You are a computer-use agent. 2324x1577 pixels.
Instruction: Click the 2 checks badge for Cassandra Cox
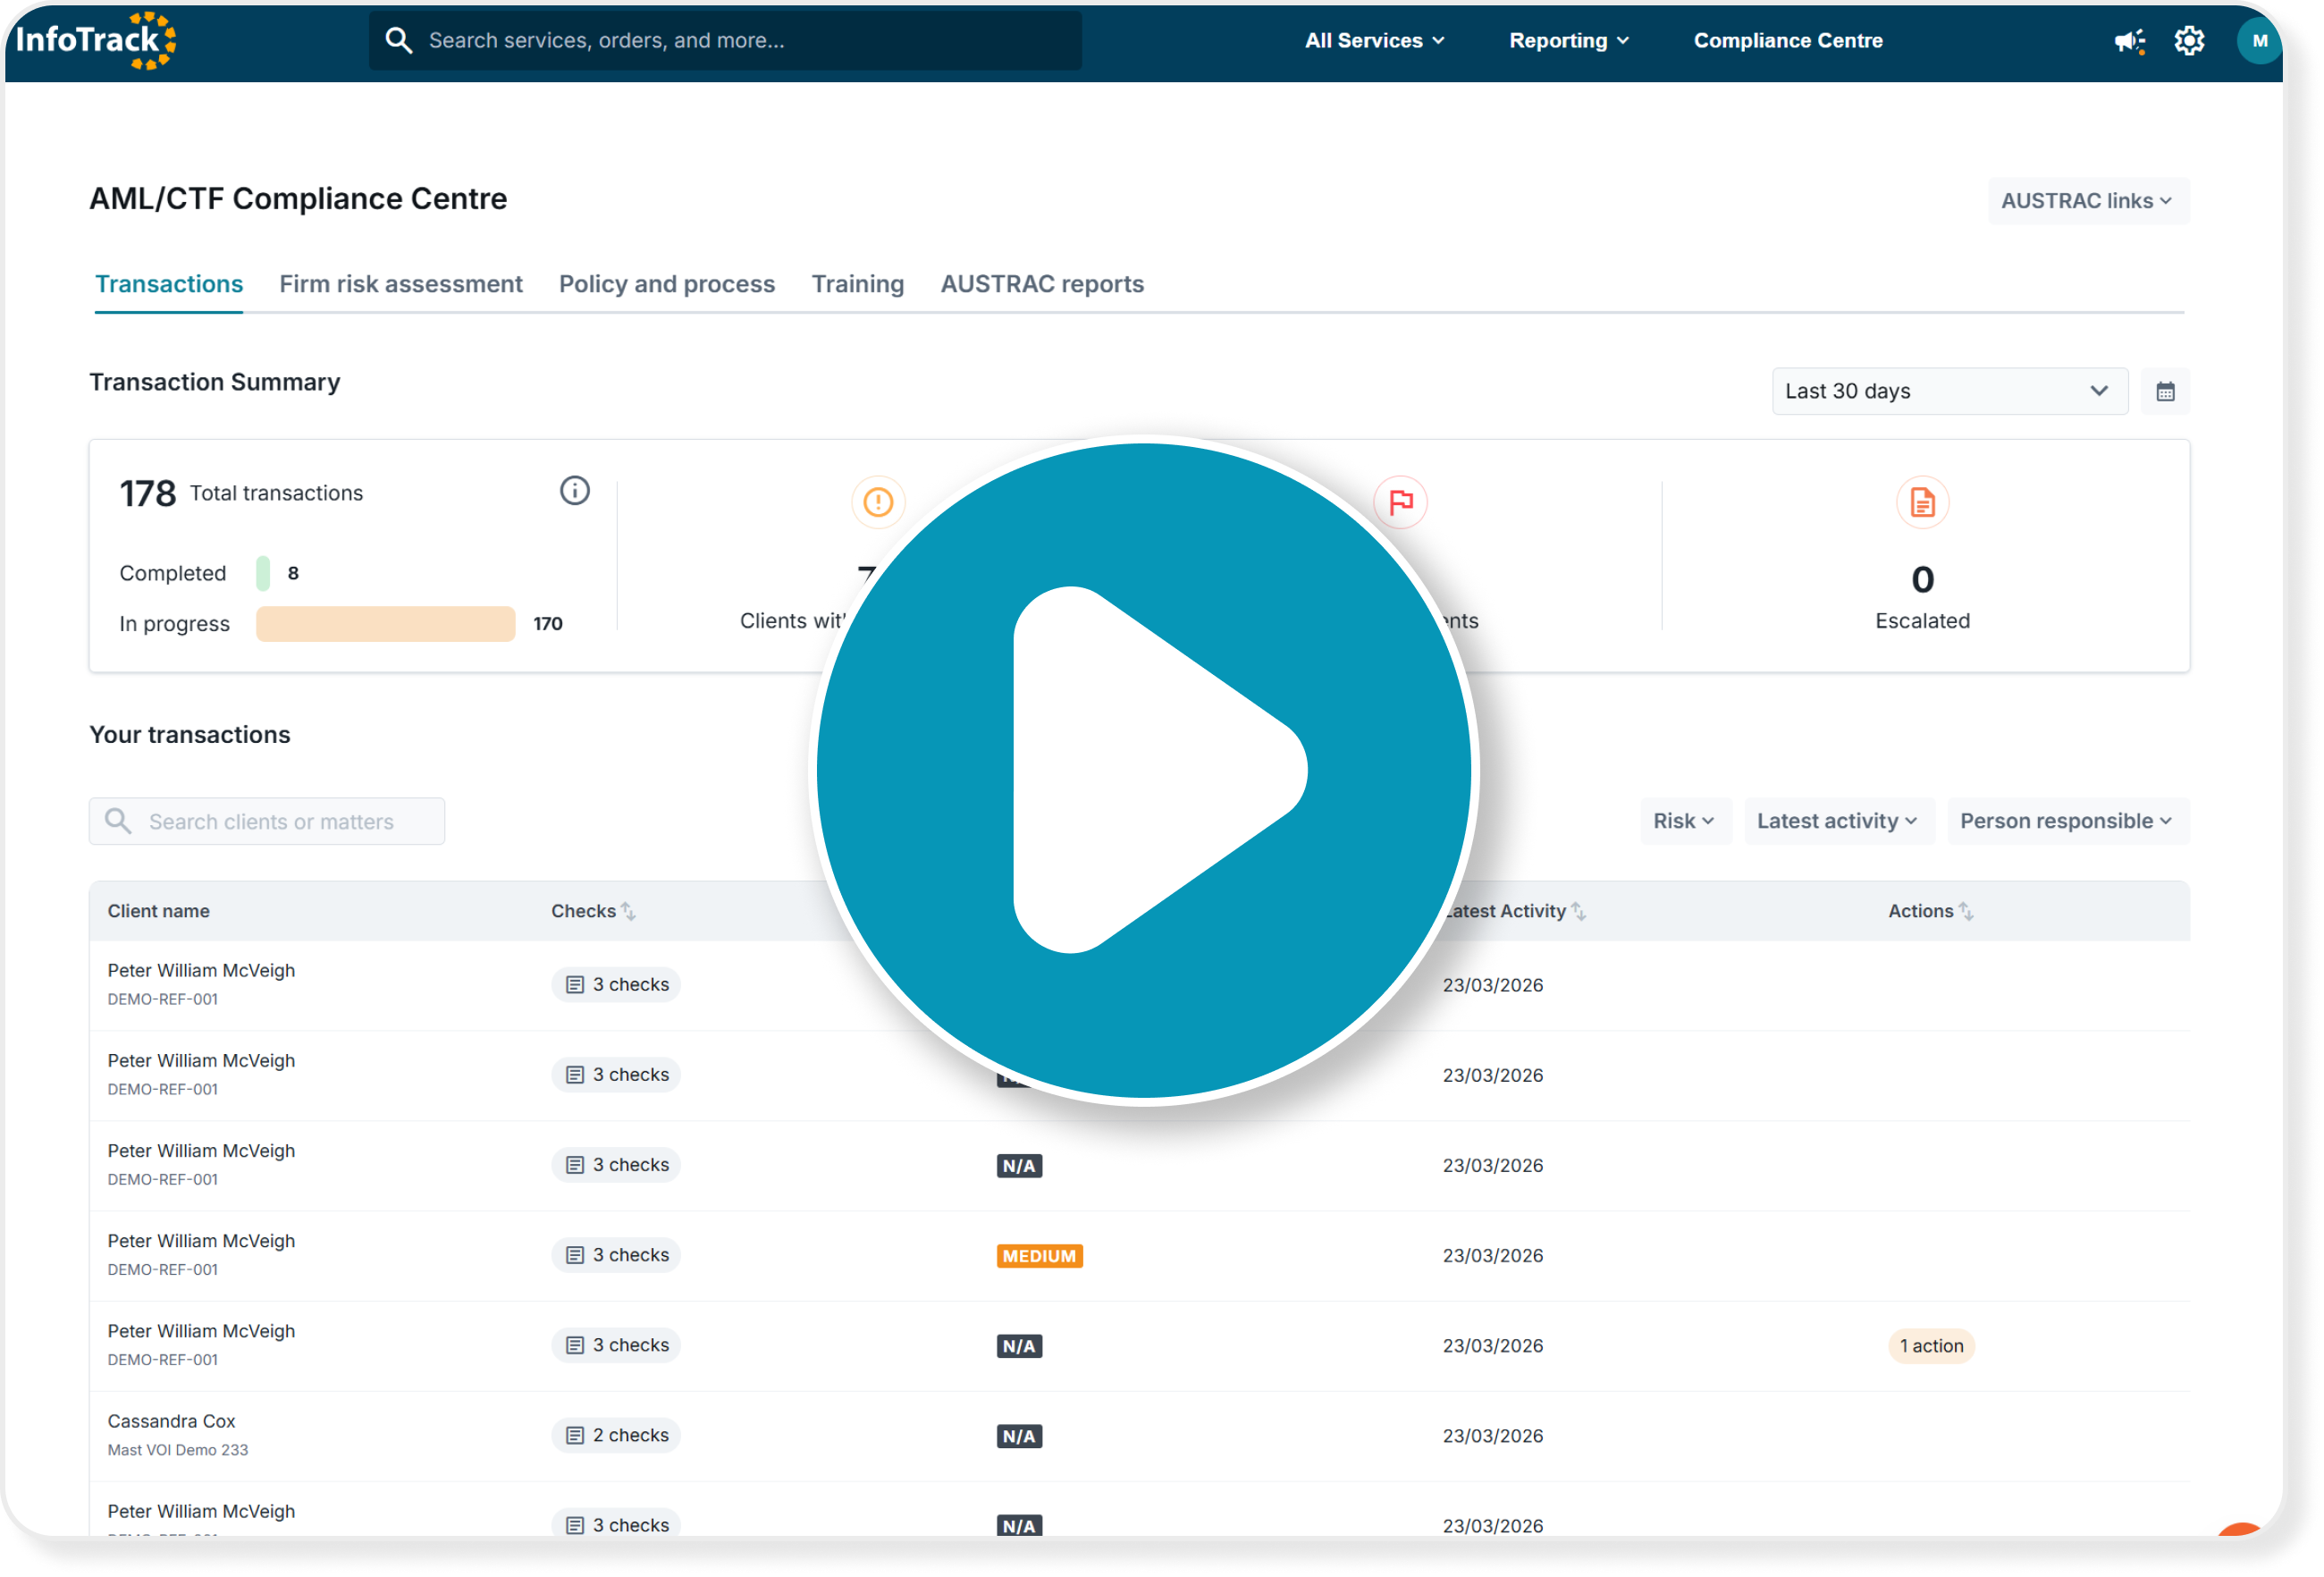click(616, 1435)
